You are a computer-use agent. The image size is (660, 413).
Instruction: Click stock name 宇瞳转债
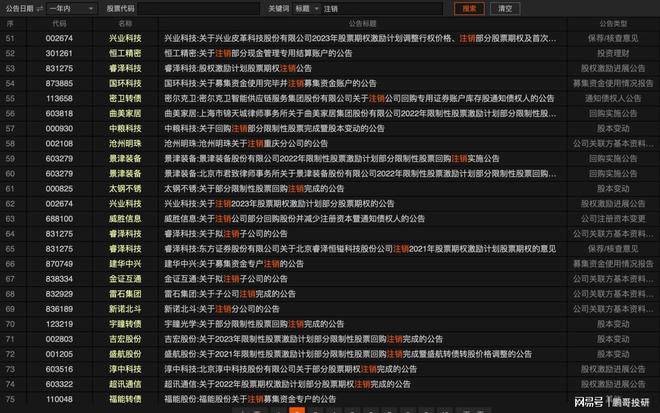click(x=125, y=324)
